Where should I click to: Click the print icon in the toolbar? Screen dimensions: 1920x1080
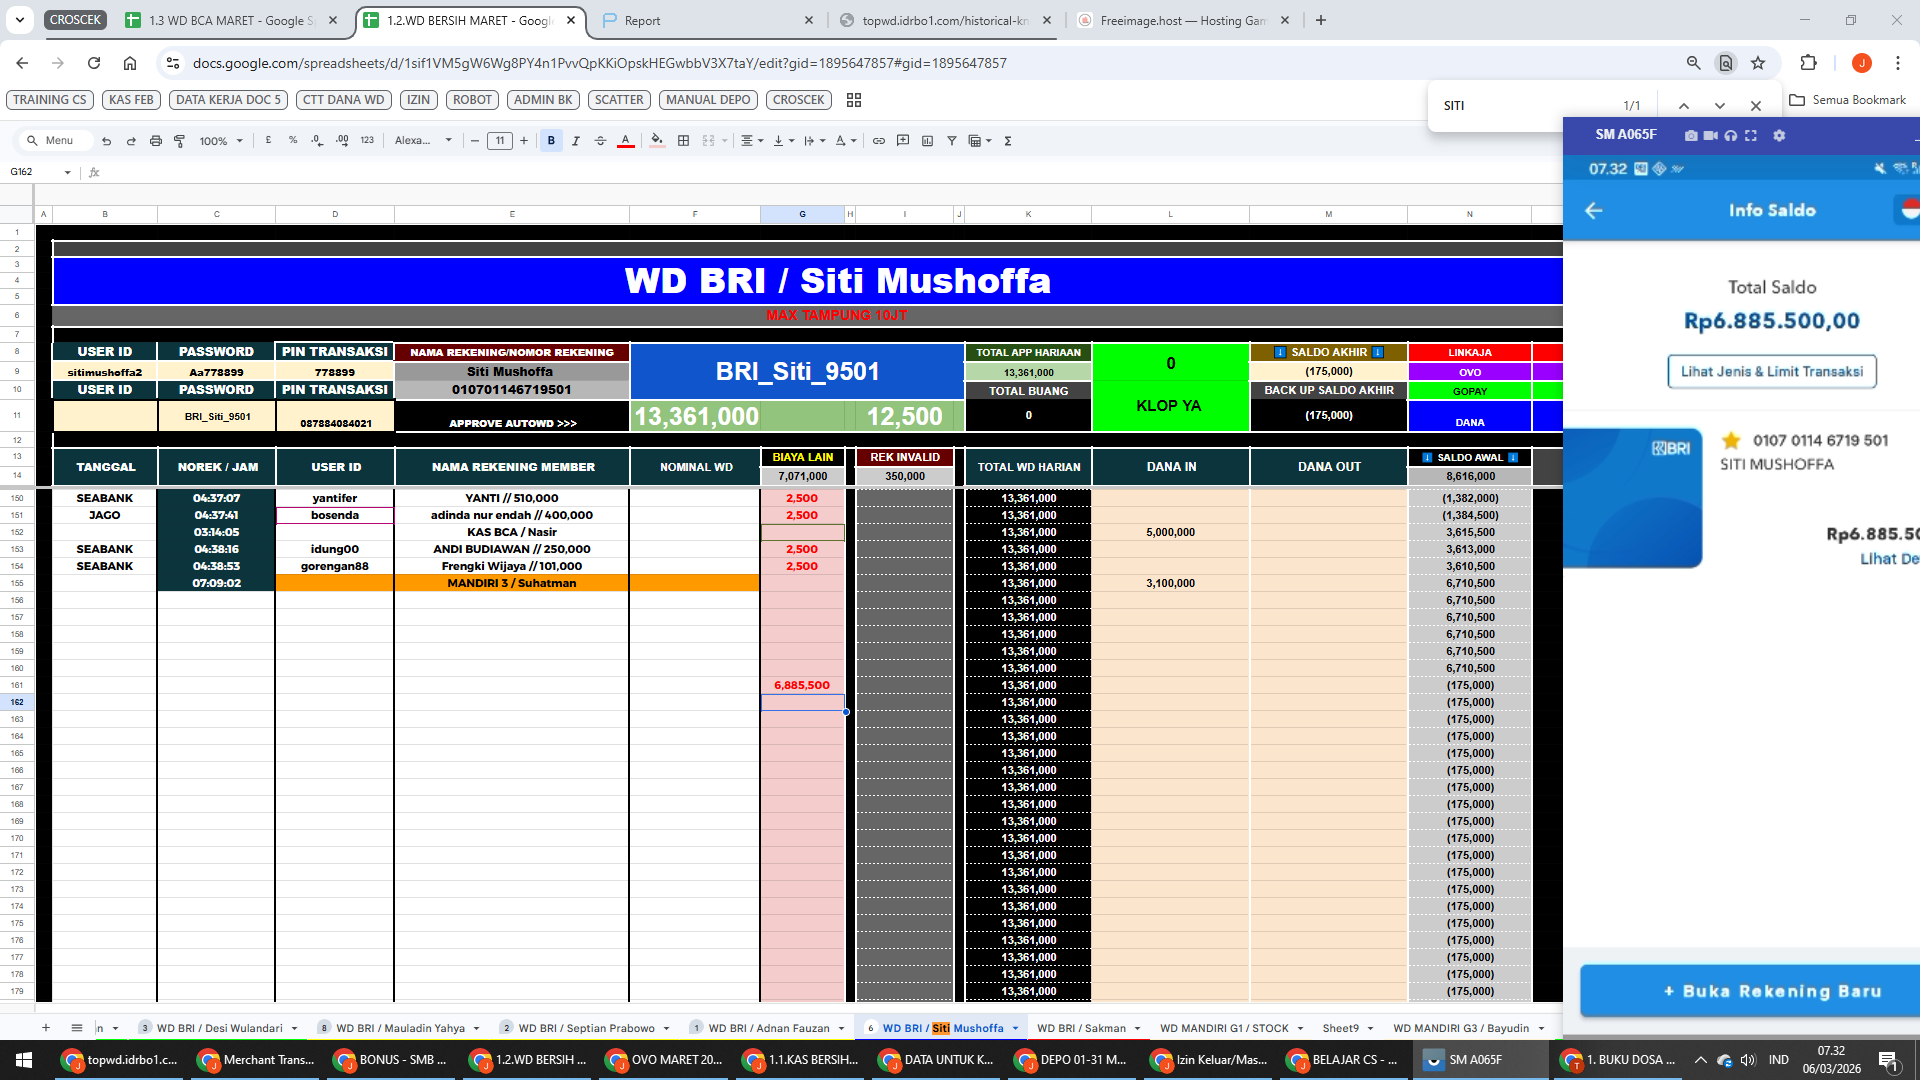pyautogui.click(x=156, y=141)
